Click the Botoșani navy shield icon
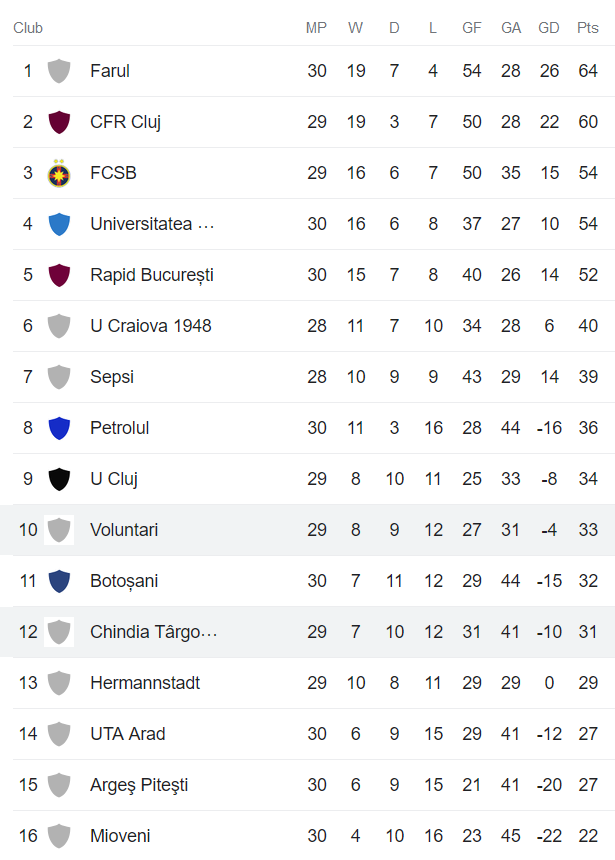The image size is (615, 860). [x=59, y=581]
